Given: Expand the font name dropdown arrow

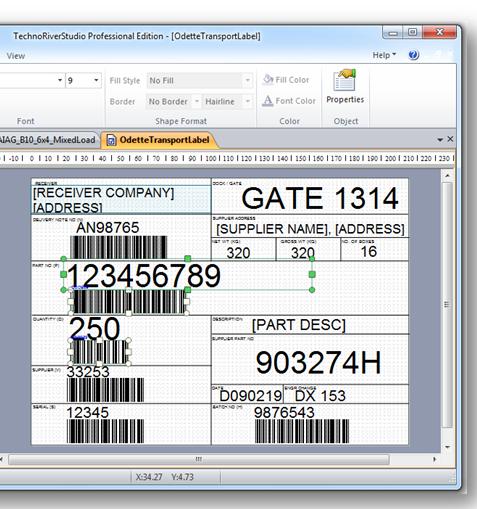Looking at the screenshot, I should [60, 80].
